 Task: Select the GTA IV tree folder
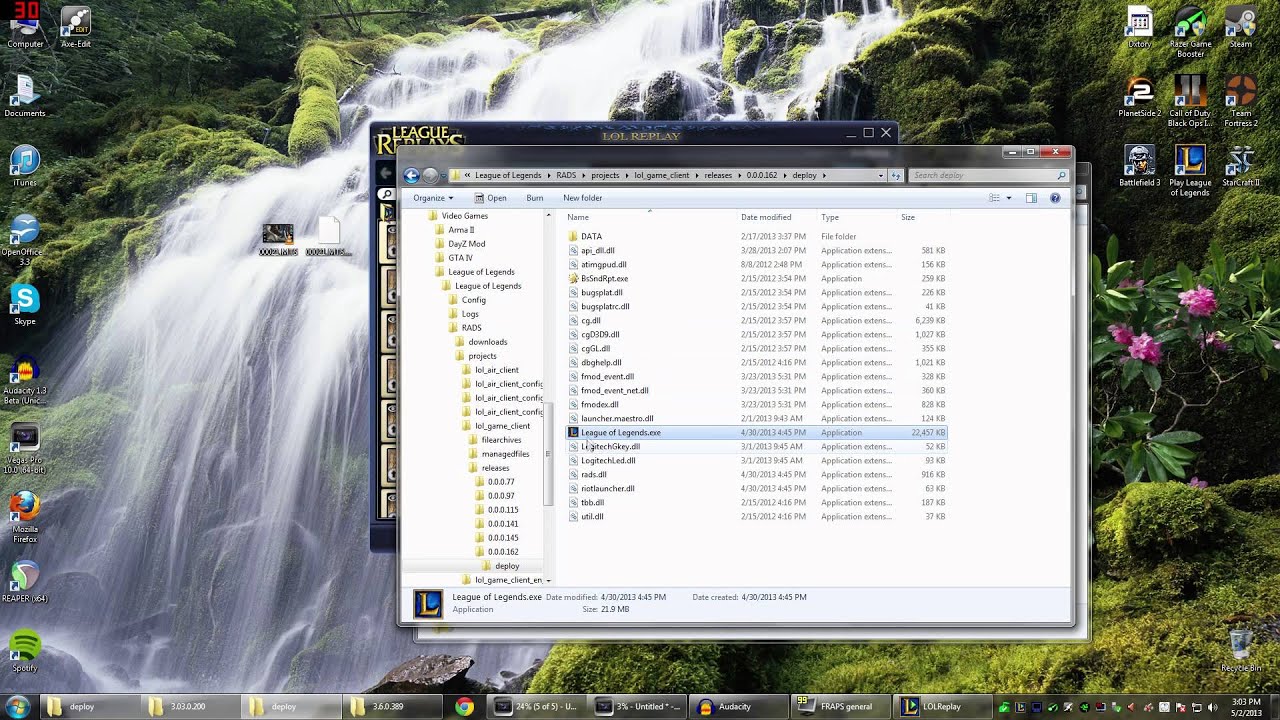(x=460, y=258)
